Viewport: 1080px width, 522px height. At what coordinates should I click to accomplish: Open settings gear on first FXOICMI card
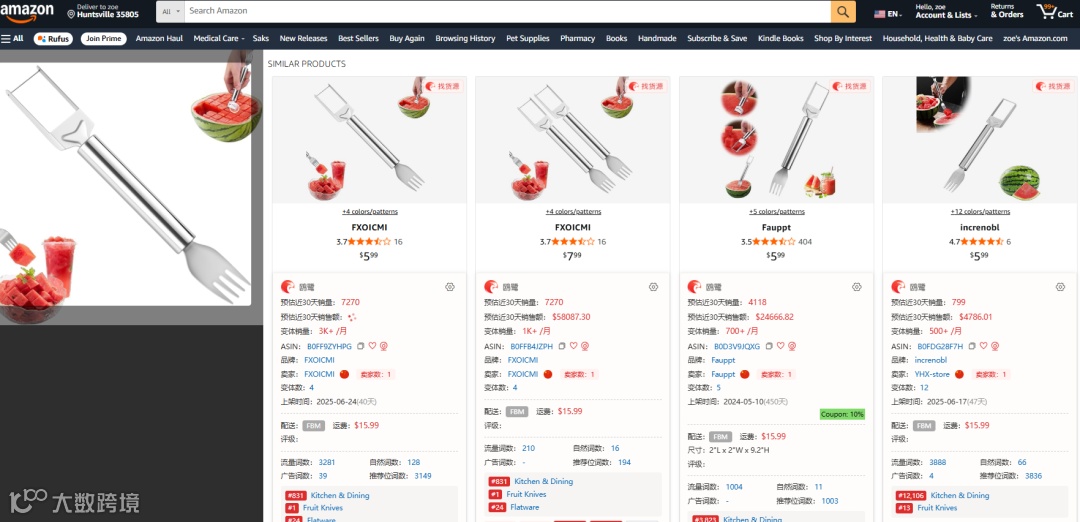point(450,287)
